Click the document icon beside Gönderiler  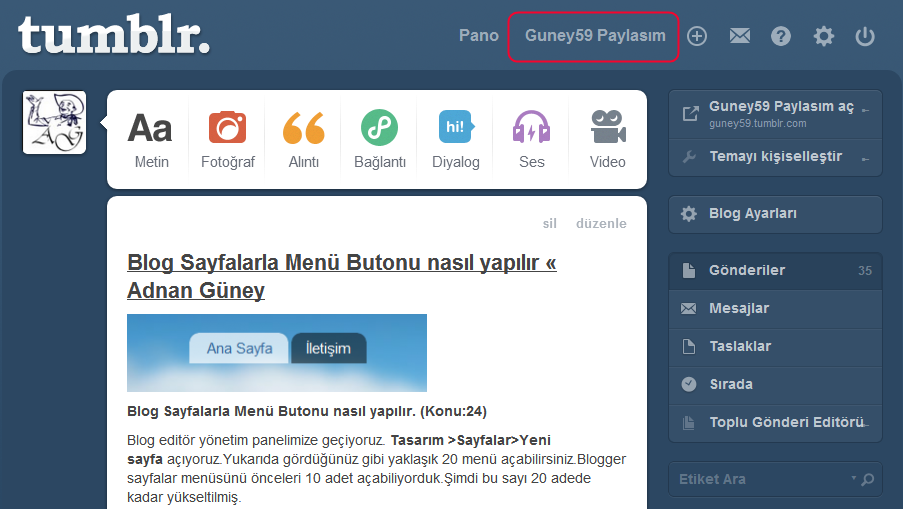(x=689, y=270)
